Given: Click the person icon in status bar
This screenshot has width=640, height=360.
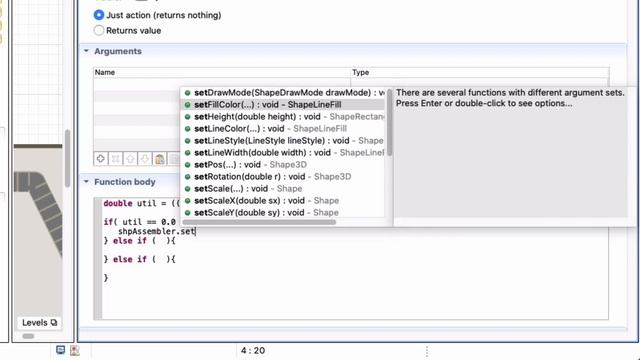Looking at the screenshot, I should [75, 350].
